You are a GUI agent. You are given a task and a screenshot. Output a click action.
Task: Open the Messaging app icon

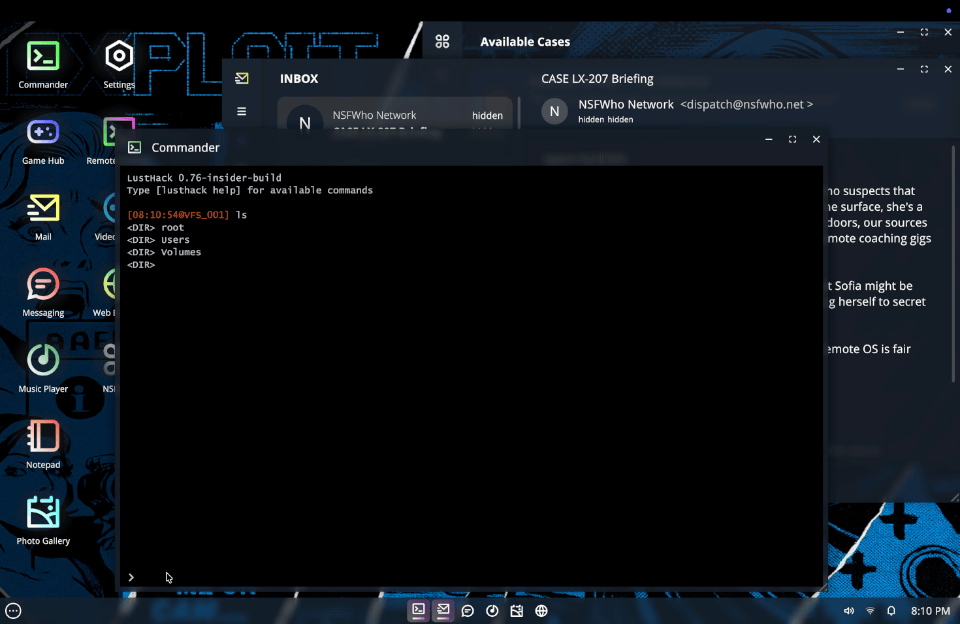43,293
